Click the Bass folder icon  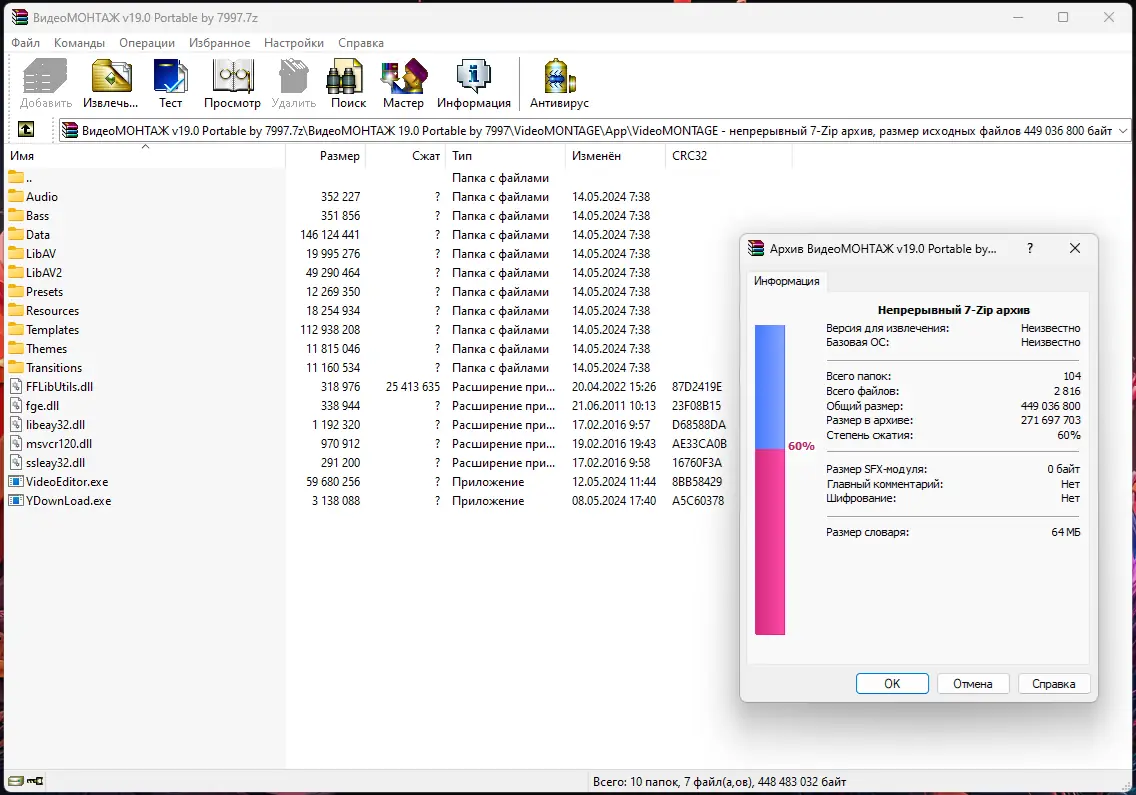16,215
